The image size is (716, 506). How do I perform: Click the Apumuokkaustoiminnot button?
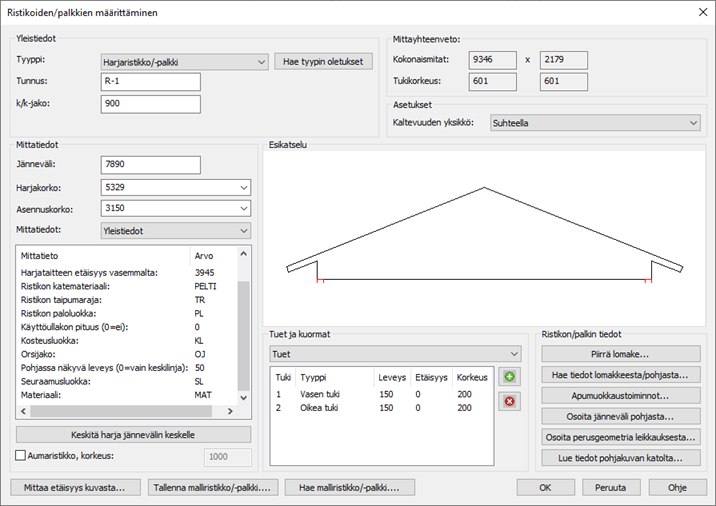(x=621, y=395)
